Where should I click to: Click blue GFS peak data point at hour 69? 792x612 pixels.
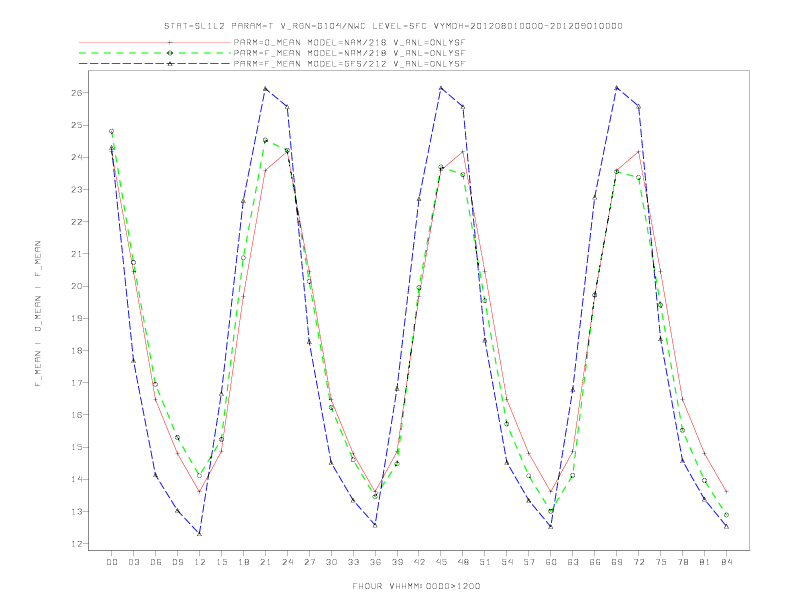pyautogui.click(x=617, y=88)
